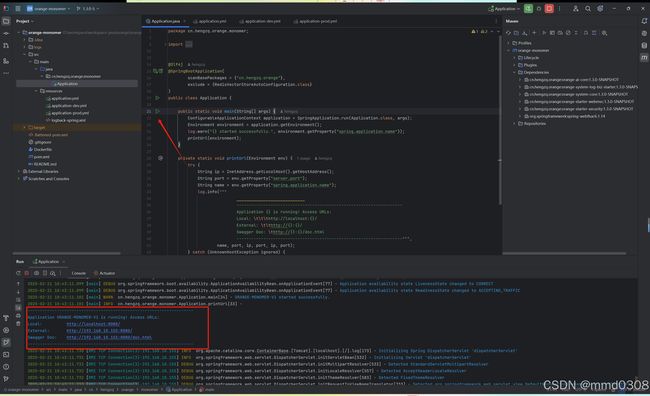Select application-dev.yml in Project tree
The image size is (650, 396).
click(66, 106)
